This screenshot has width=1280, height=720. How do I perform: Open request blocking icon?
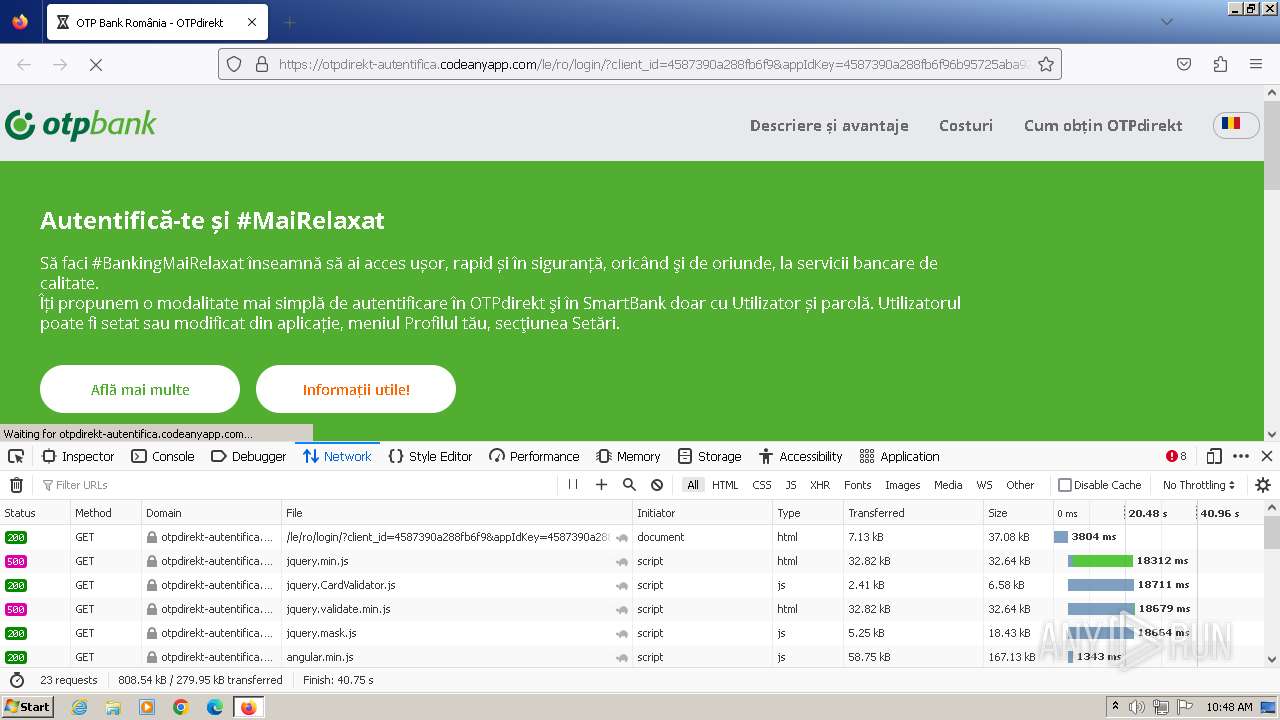657,485
